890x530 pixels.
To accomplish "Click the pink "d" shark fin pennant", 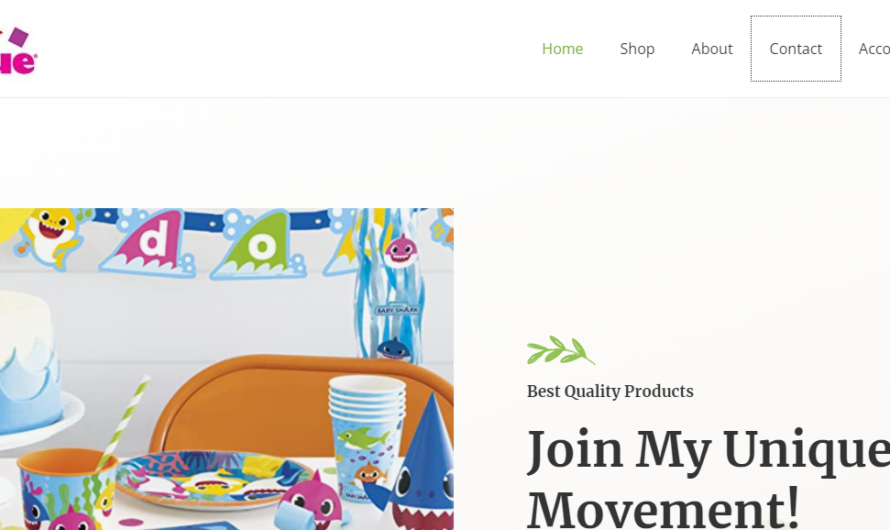I will 150,245.
